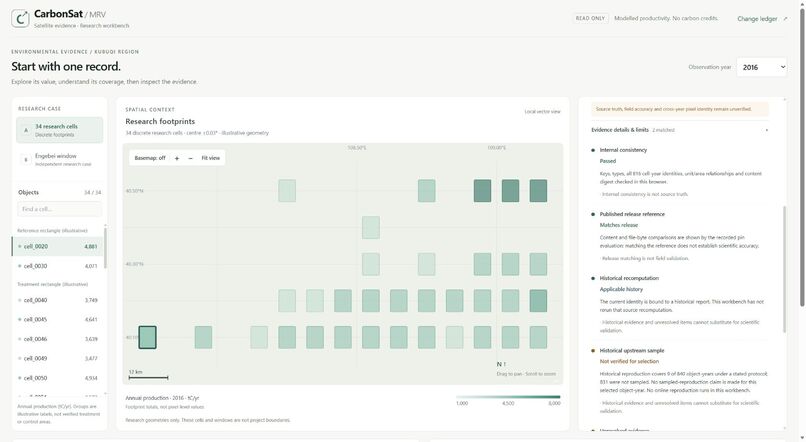Click the value 4,881 for cell_0020
806x442 pixels.
pos(90,247)
